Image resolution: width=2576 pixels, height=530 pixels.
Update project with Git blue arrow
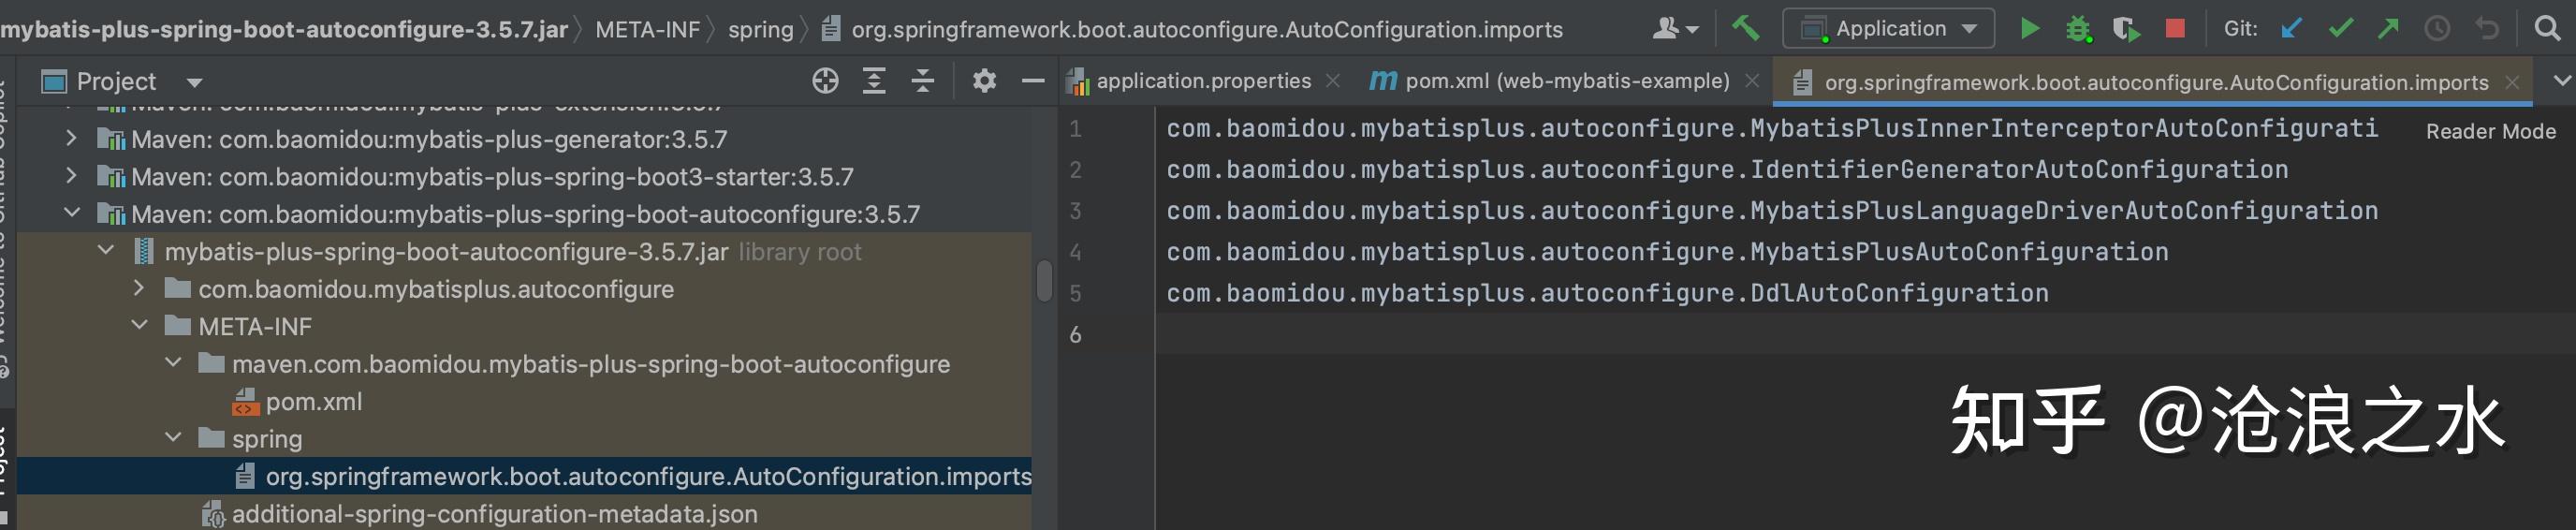coord(2291,29)
